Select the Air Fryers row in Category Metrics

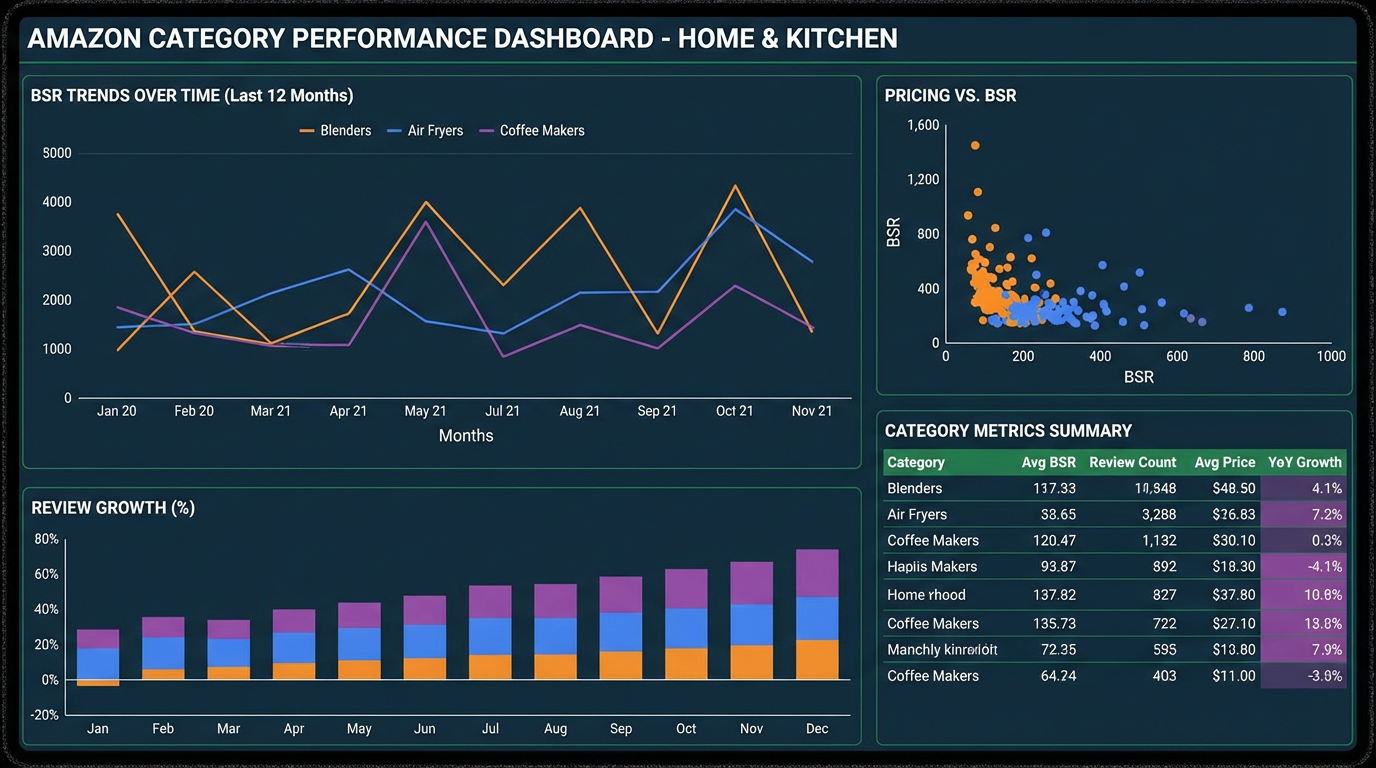click(x=917, y=514)
